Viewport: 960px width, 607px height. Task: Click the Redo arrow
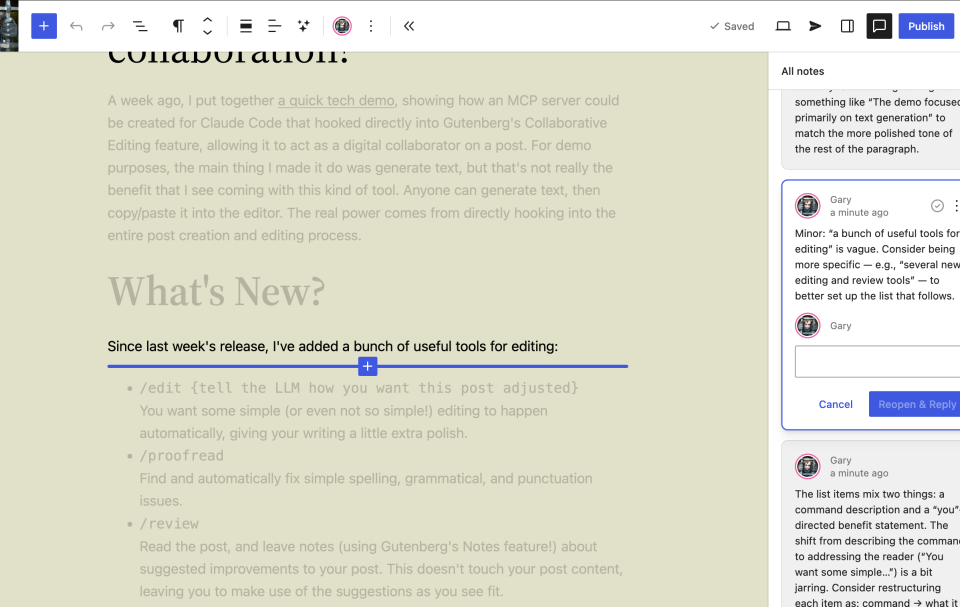click(108, 26)
